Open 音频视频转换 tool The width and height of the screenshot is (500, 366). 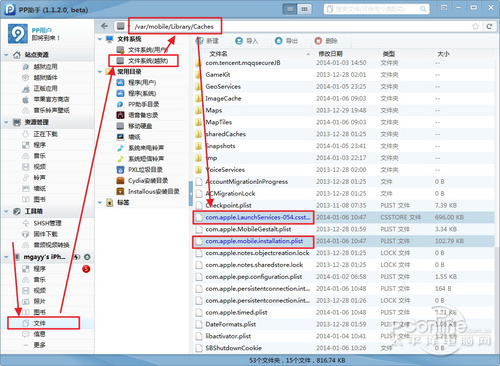pyautogui.click(x=51, y=245)
